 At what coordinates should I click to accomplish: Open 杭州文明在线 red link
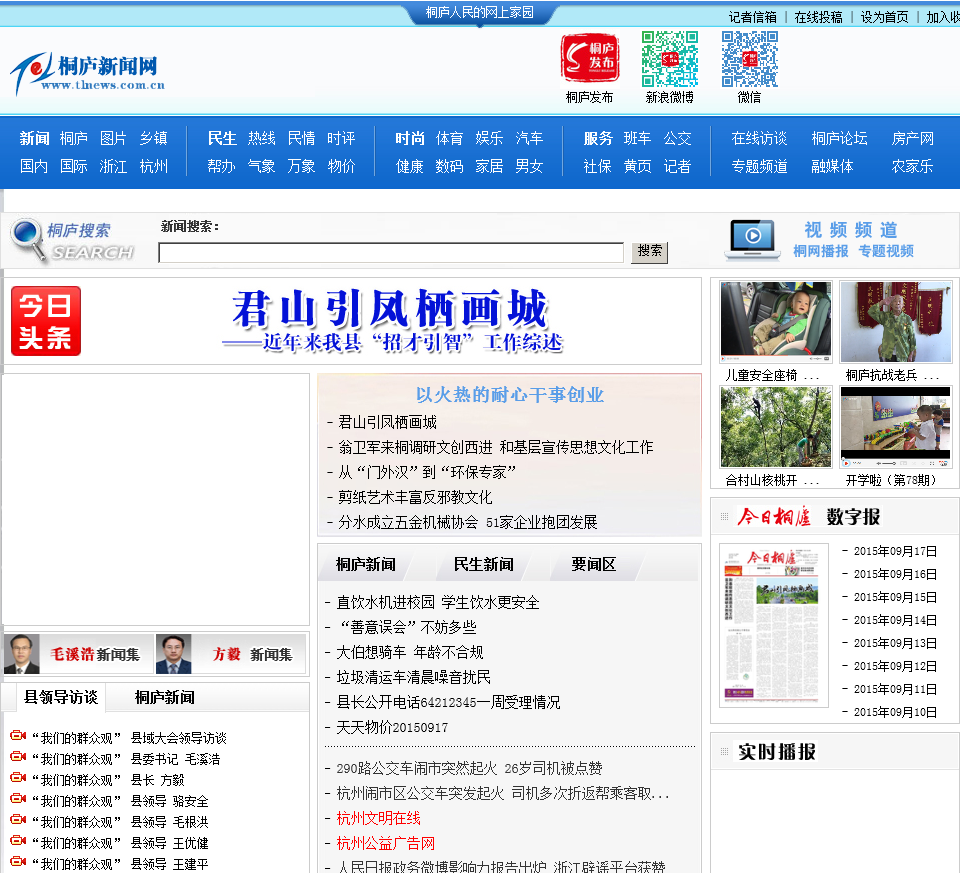tap(378, 819)
